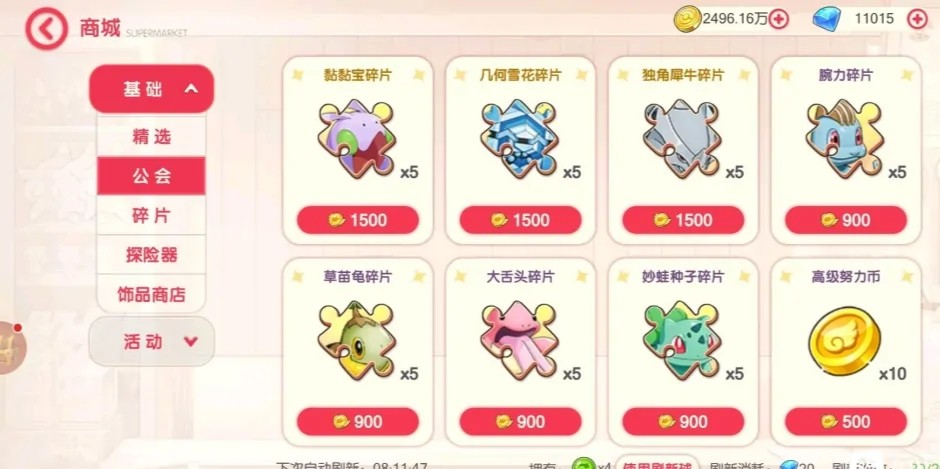Buy 黏黏宝碎片 for 1500 coins
940x469 pixels.
click(358, 220)
